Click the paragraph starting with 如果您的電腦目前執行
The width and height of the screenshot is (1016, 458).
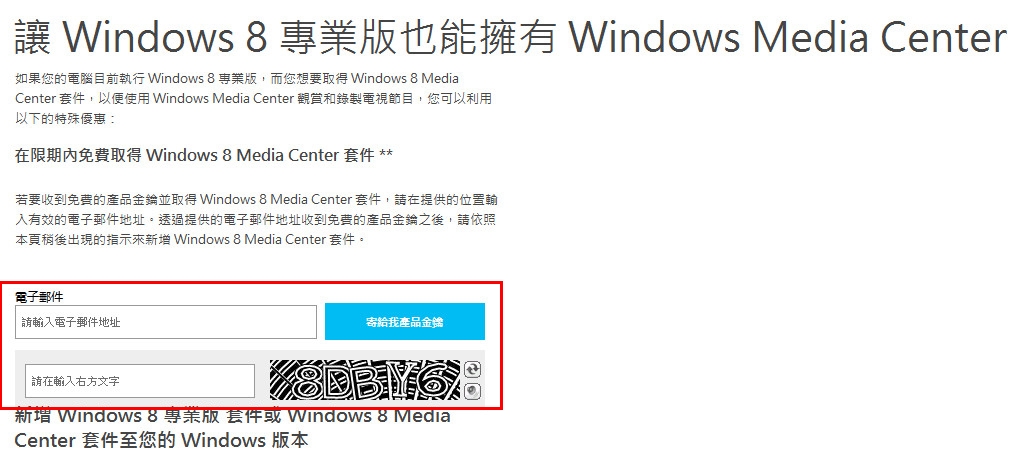253,98
